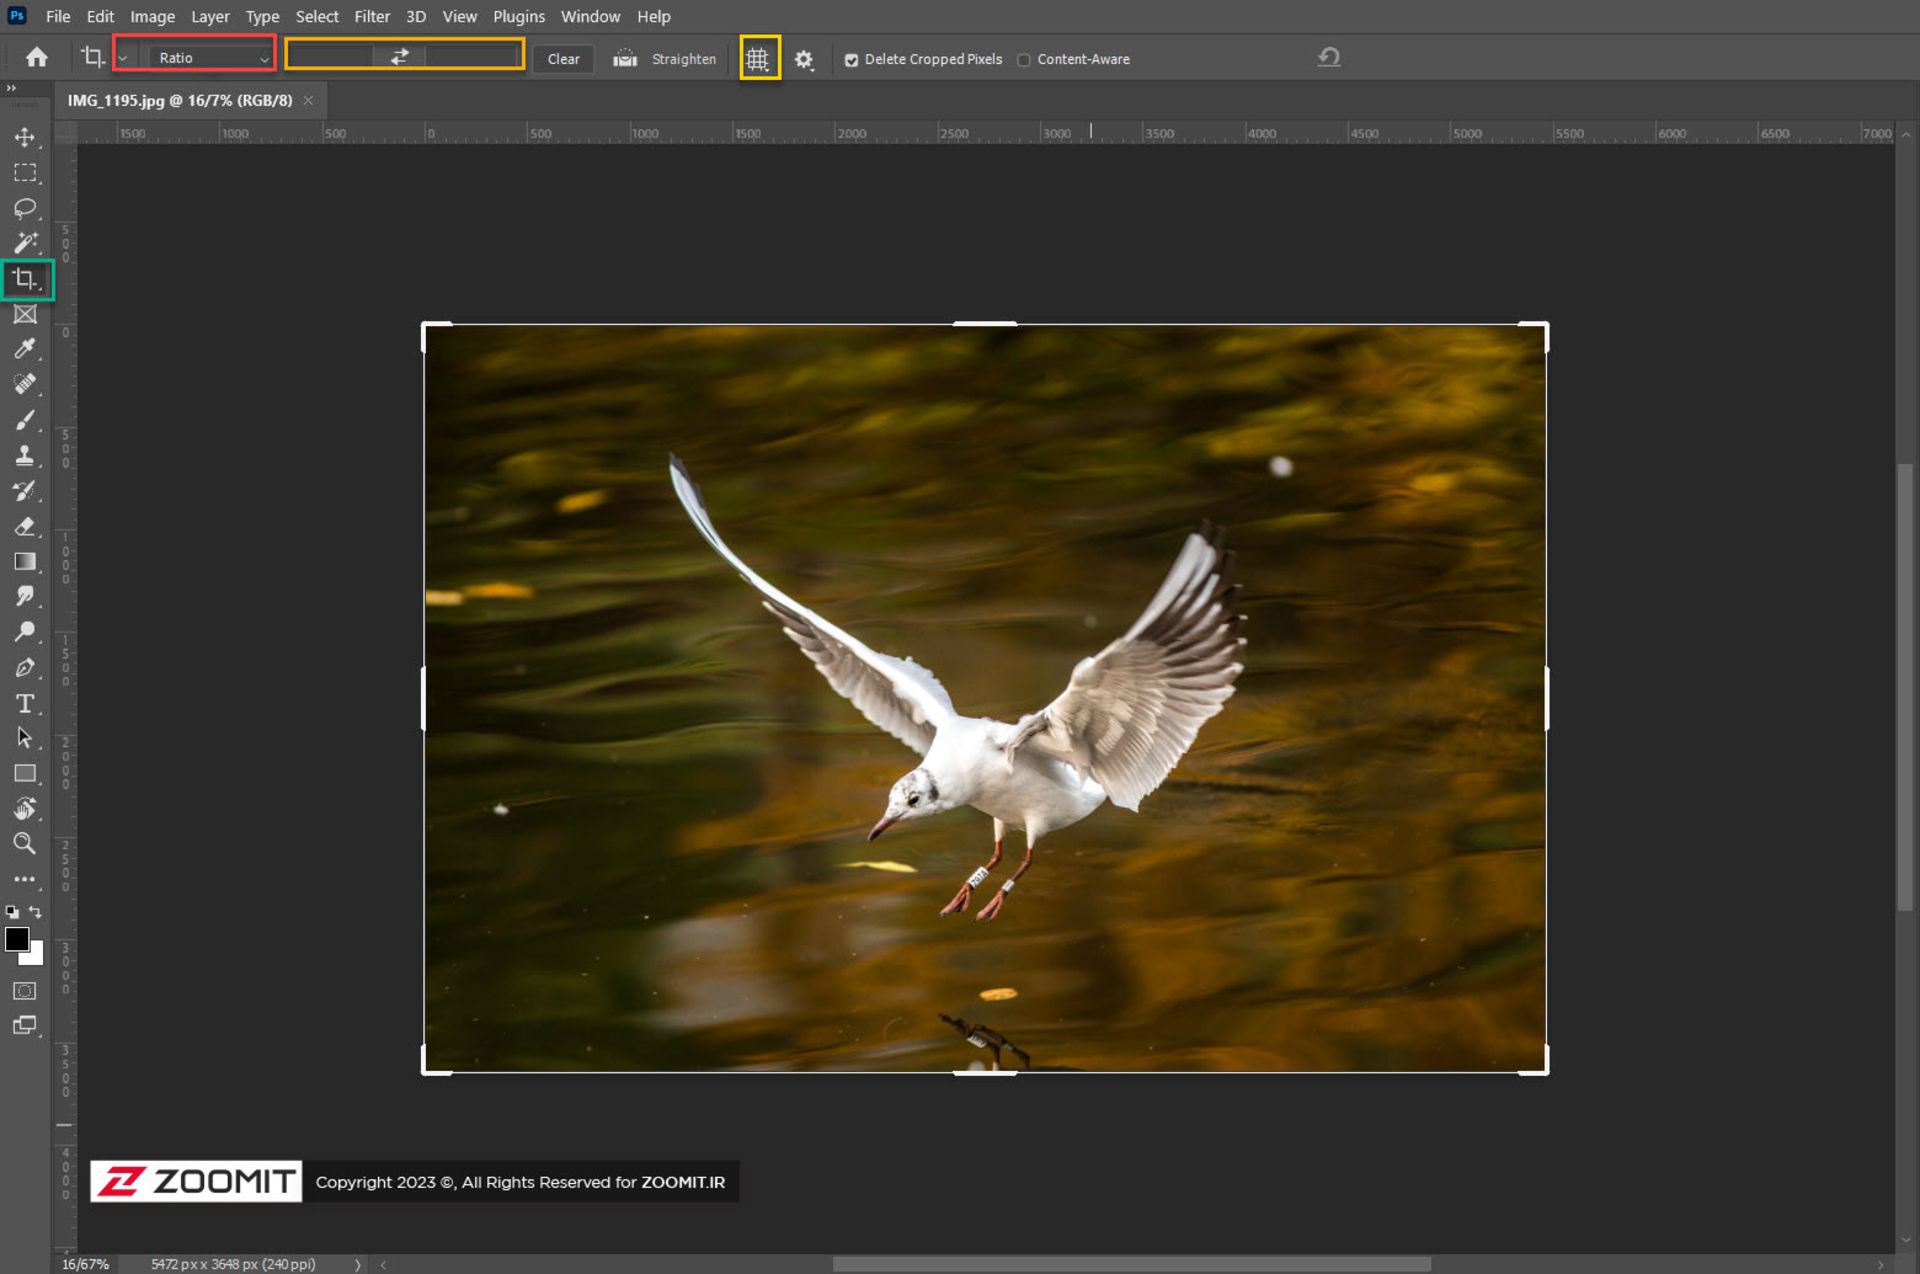This screenshot has width=1920, height=1274.
Task: Select the Lasso tool
Action: (25, 208)
